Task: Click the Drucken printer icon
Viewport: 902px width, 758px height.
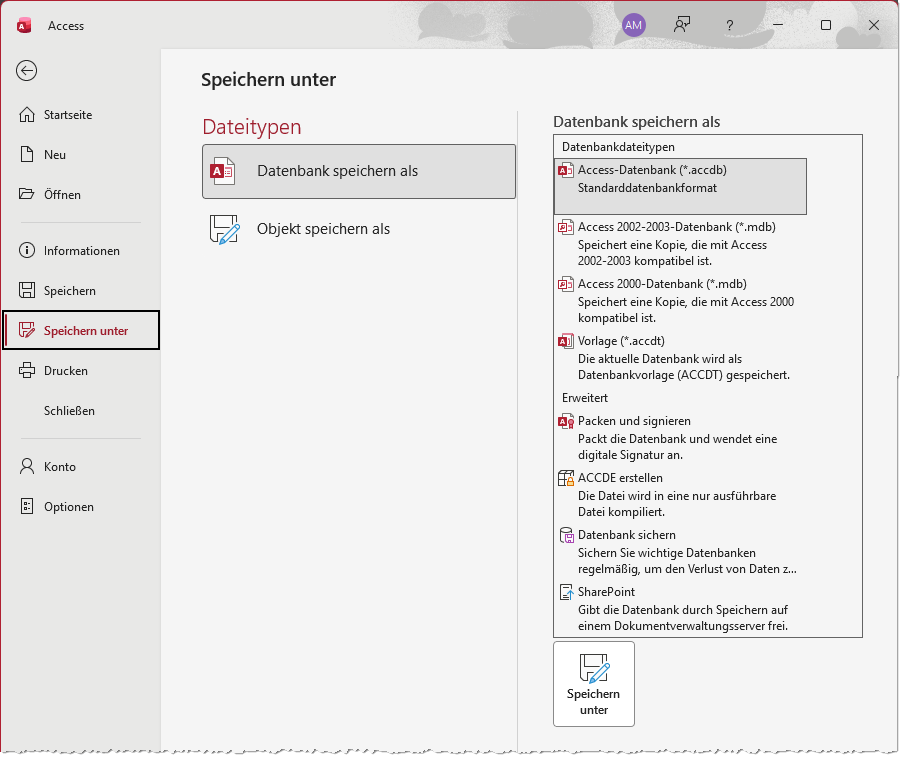Action: (27, 370)
